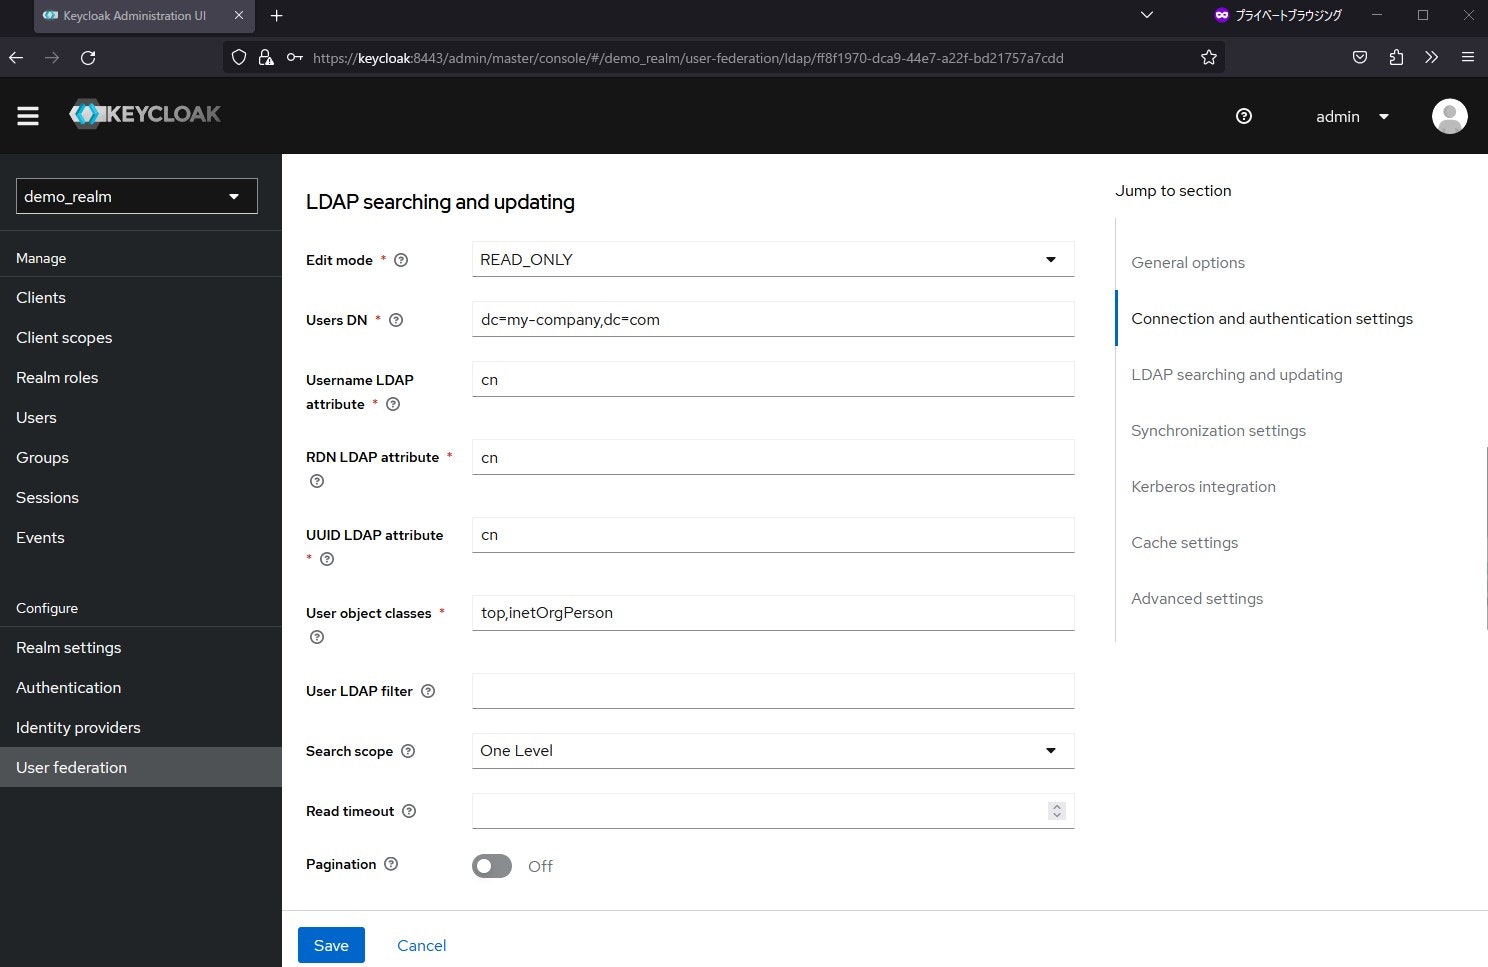1488x967 pixels.
Task: Click the Save button
Action: 331,944
